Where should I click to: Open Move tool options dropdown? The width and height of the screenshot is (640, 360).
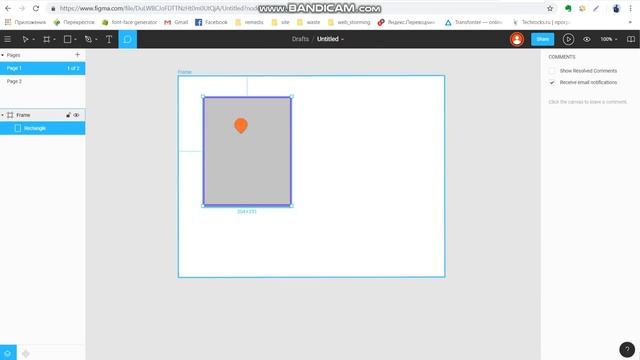coord(33,40)
